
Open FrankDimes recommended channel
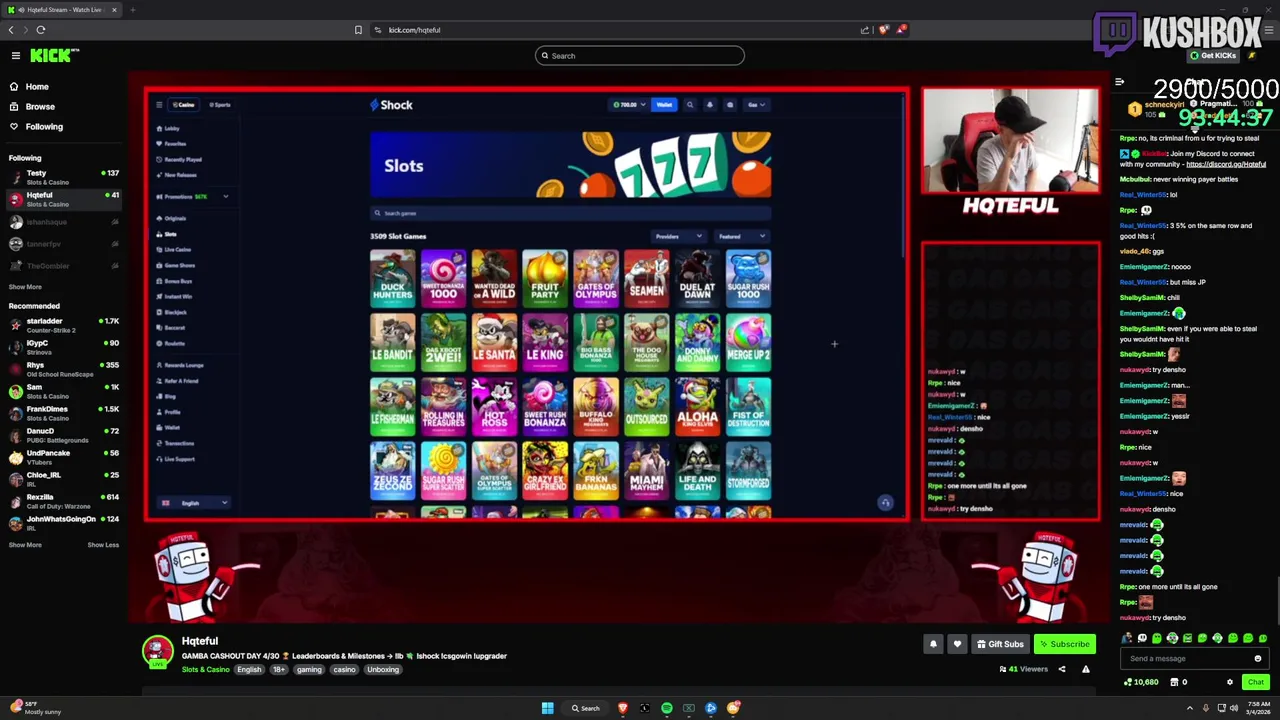[x=62, y=413]
